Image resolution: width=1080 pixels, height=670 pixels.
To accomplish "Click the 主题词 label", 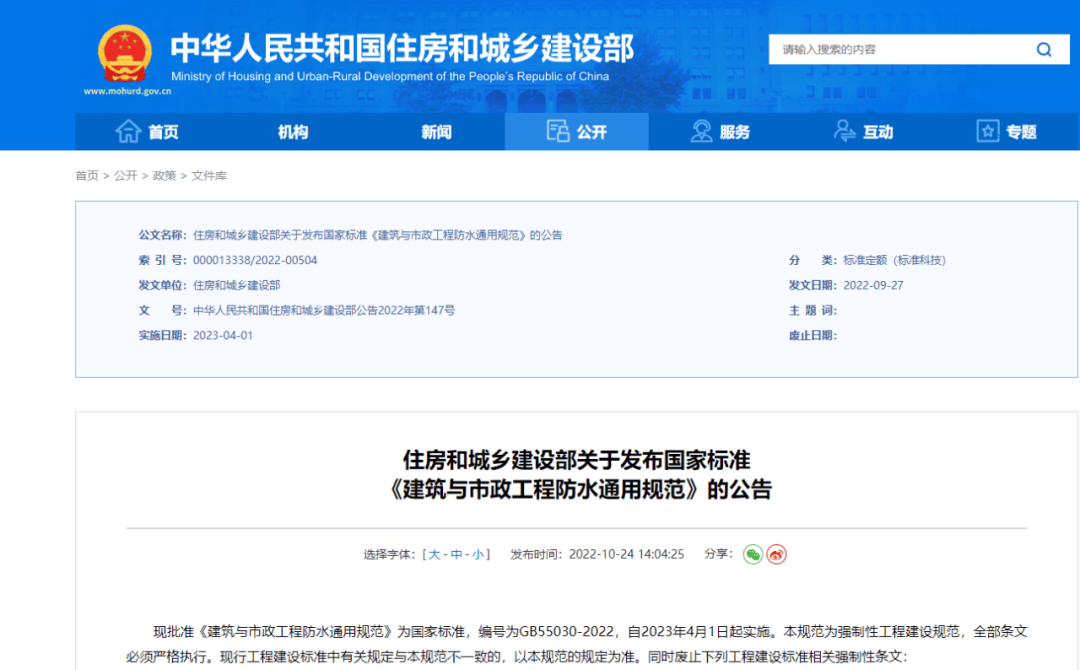I will click(x=812, y=311).
